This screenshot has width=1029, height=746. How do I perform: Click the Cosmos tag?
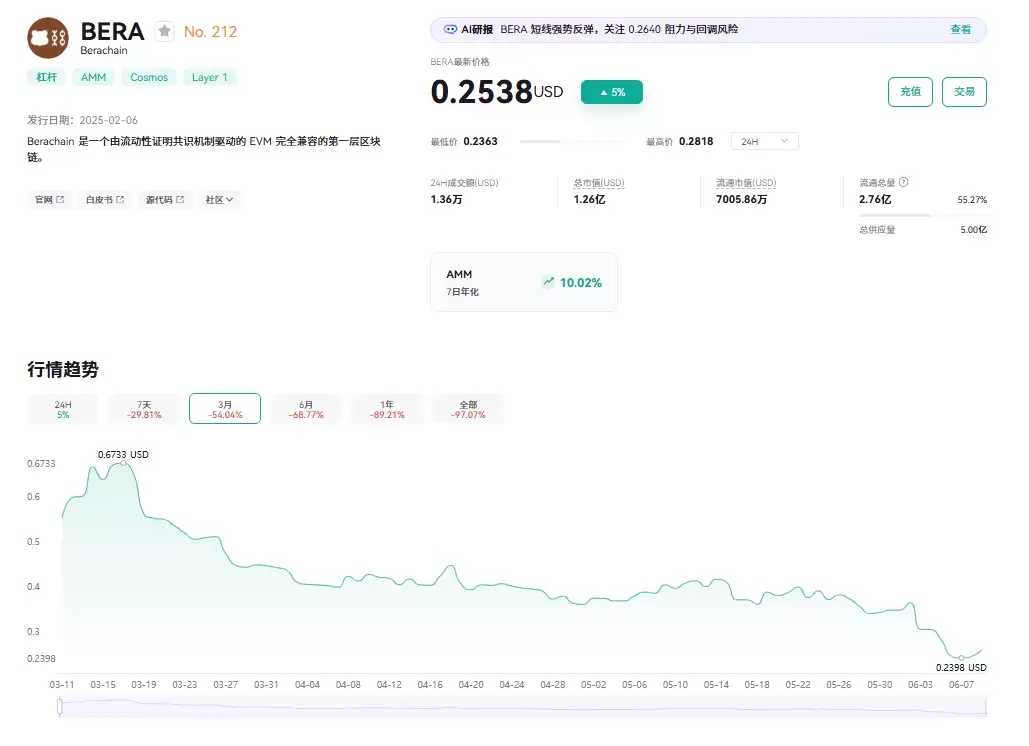149,77
